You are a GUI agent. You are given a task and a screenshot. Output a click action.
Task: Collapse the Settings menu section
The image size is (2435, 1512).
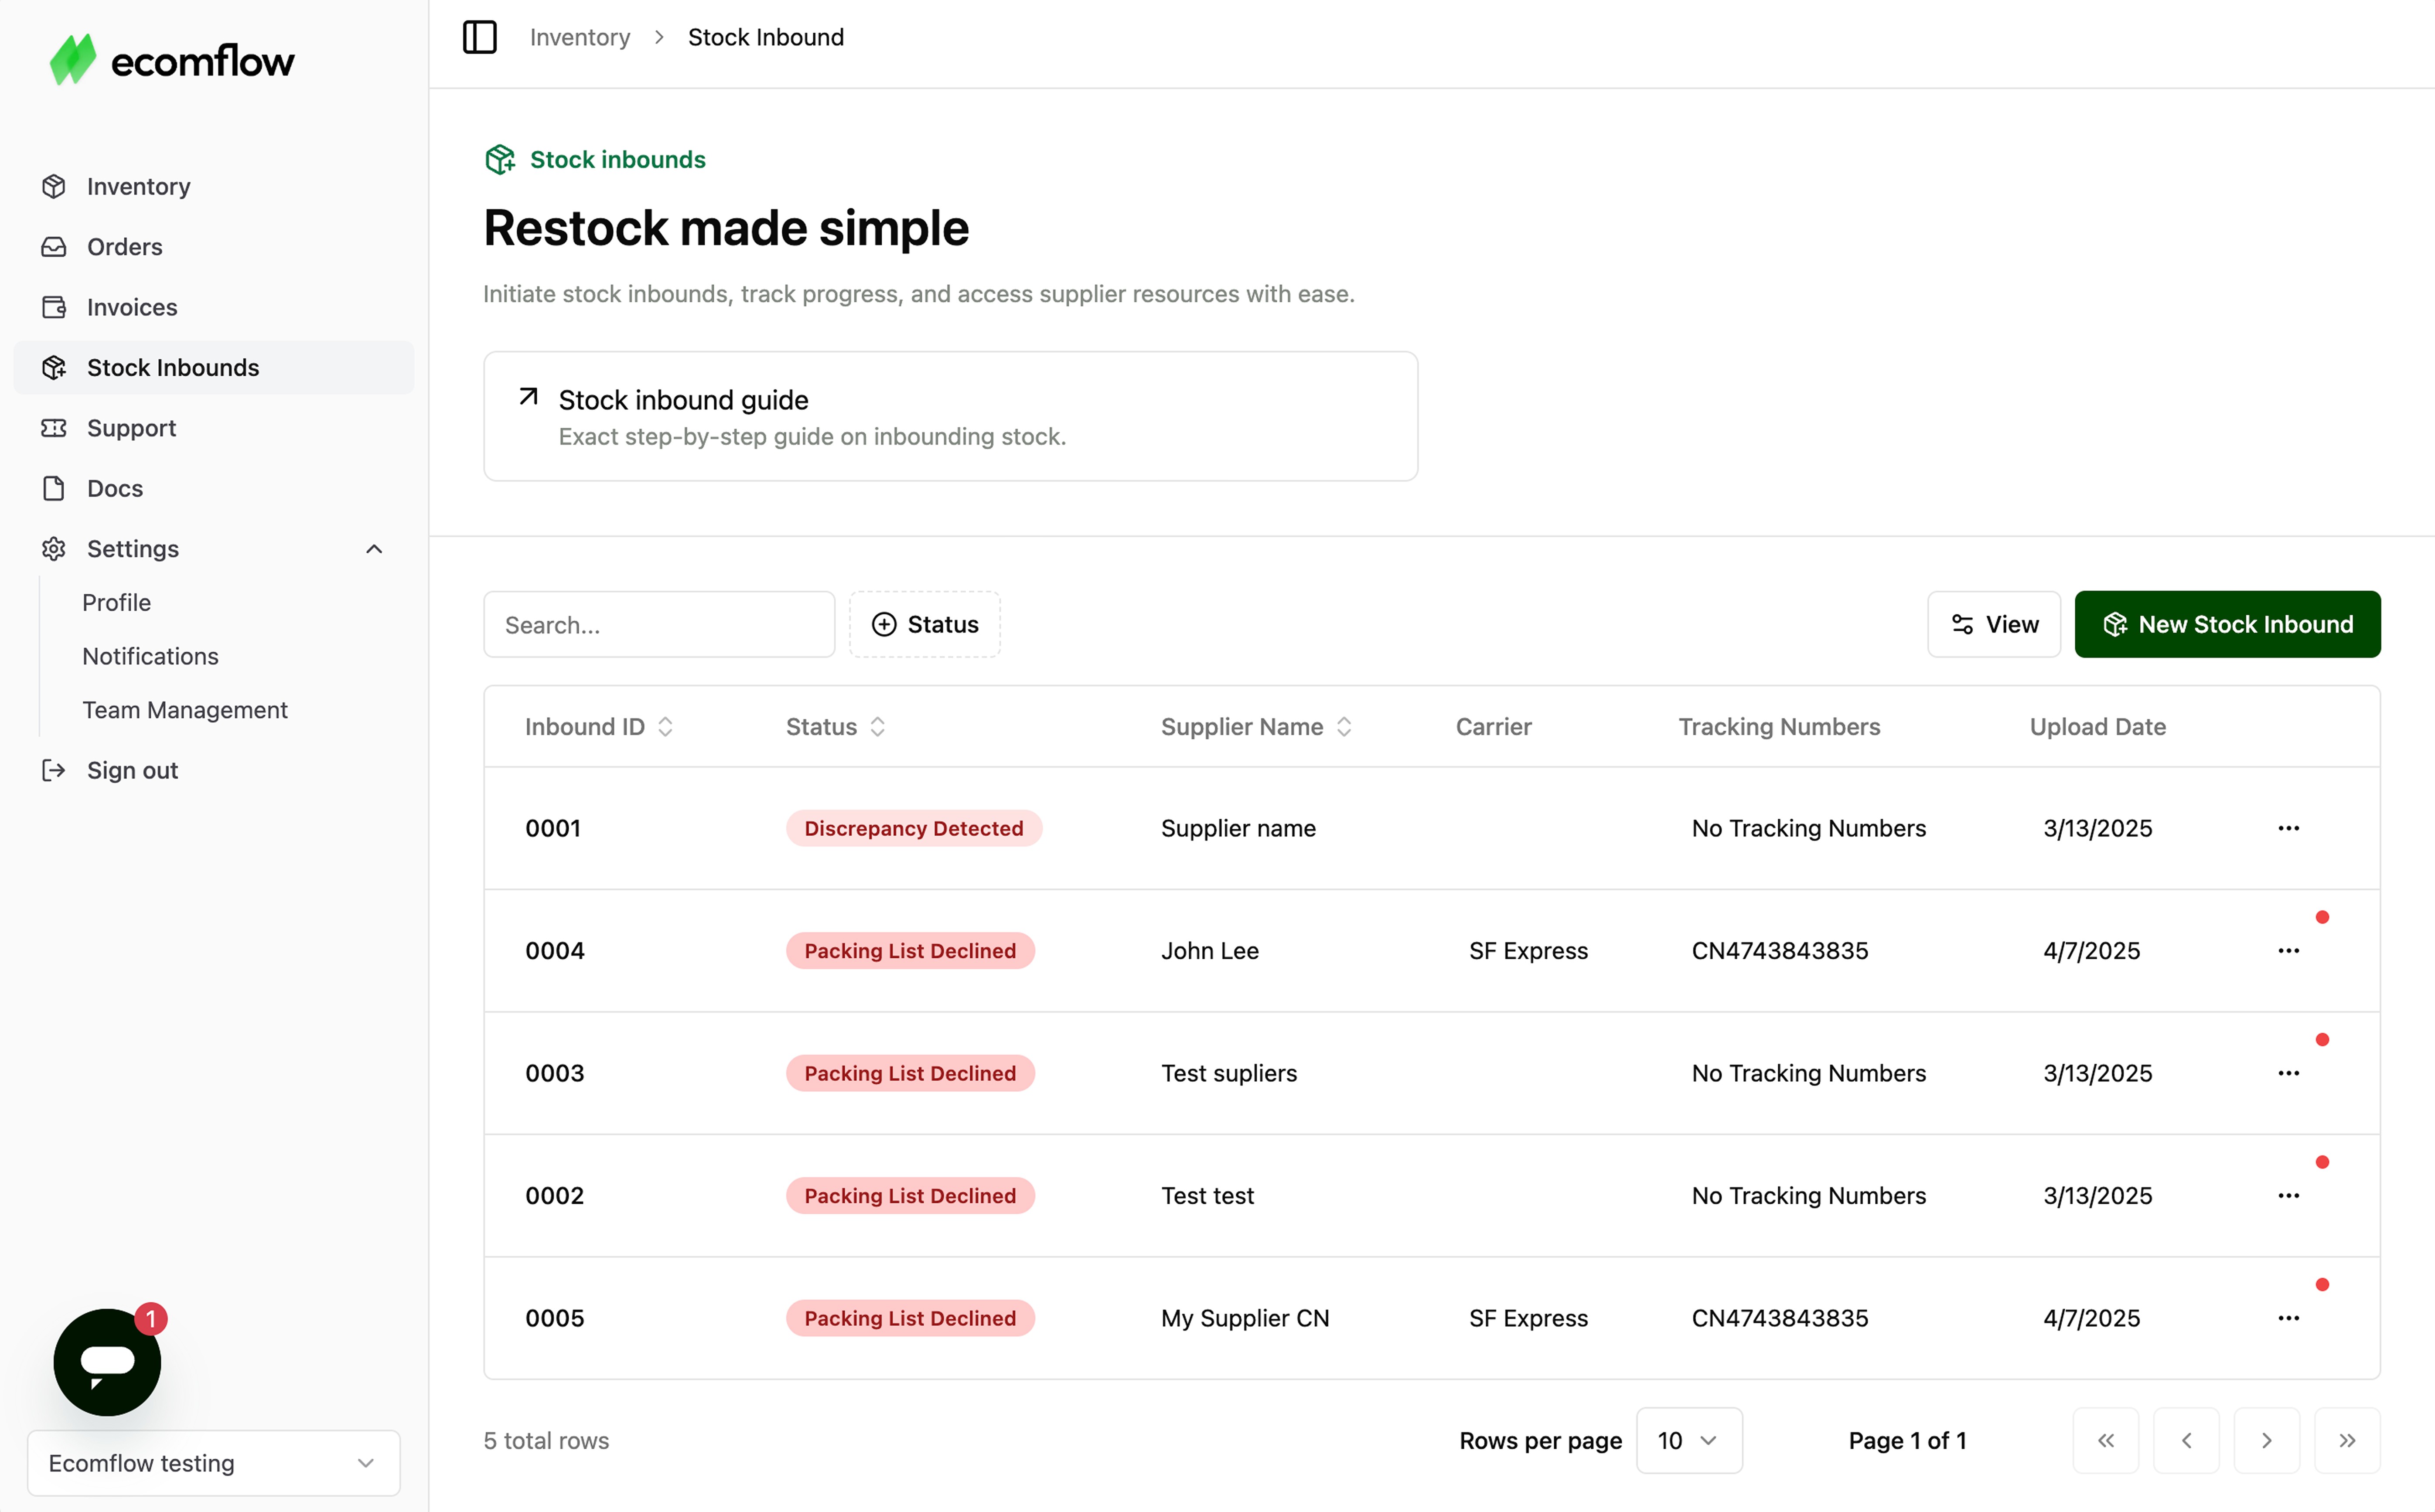click(374, 549)
